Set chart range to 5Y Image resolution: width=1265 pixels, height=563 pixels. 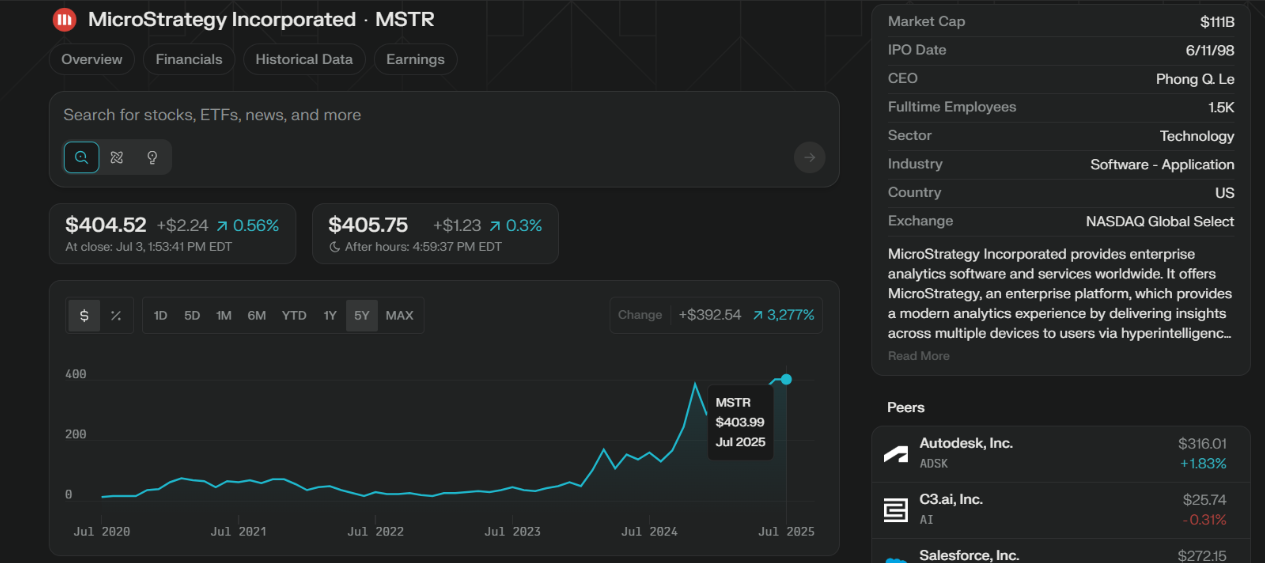tap(362, 315)
